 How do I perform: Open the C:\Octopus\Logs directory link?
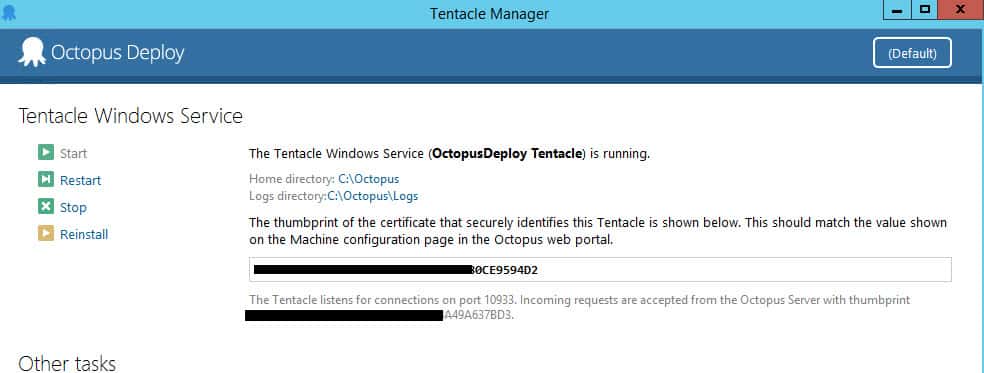[373, 196]
